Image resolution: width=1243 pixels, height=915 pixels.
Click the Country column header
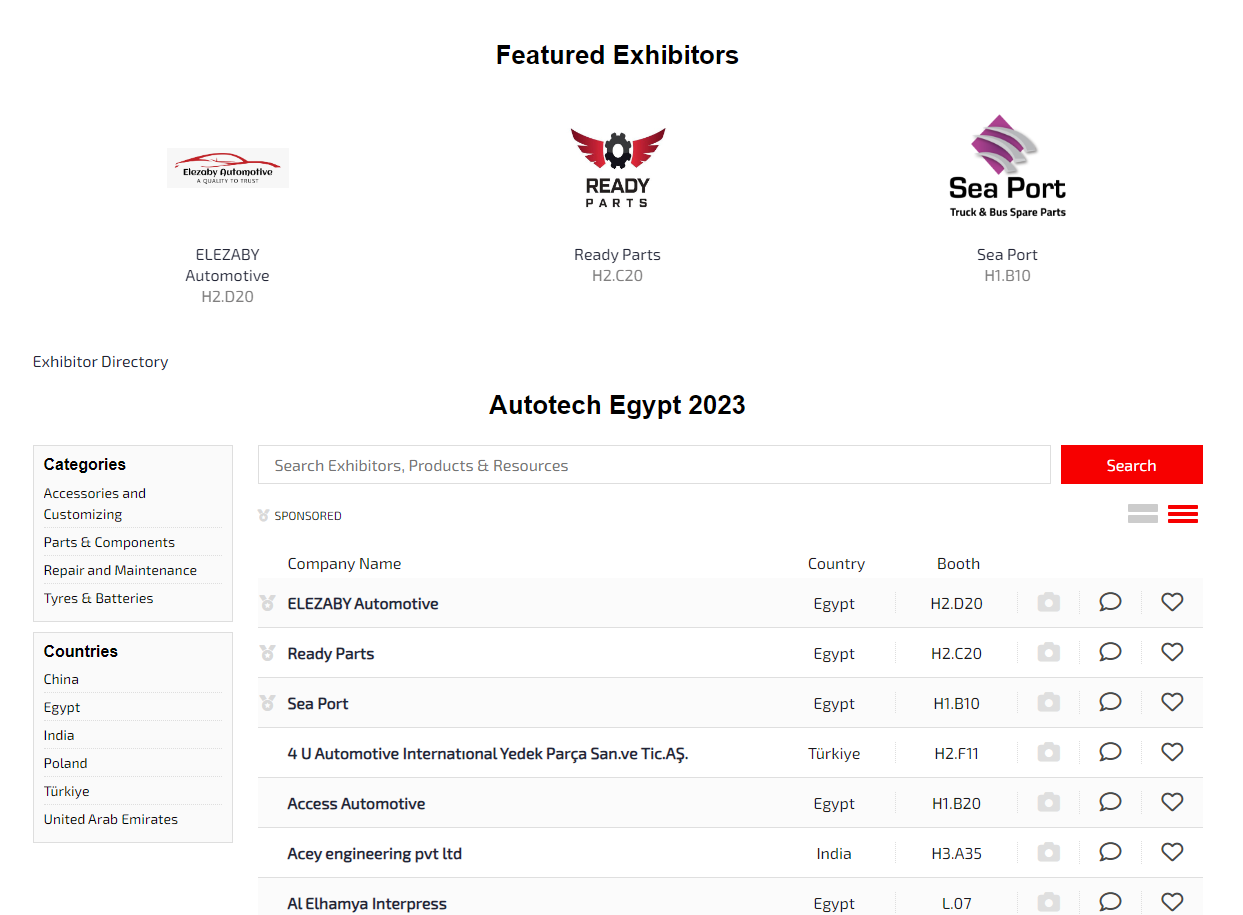836,563
